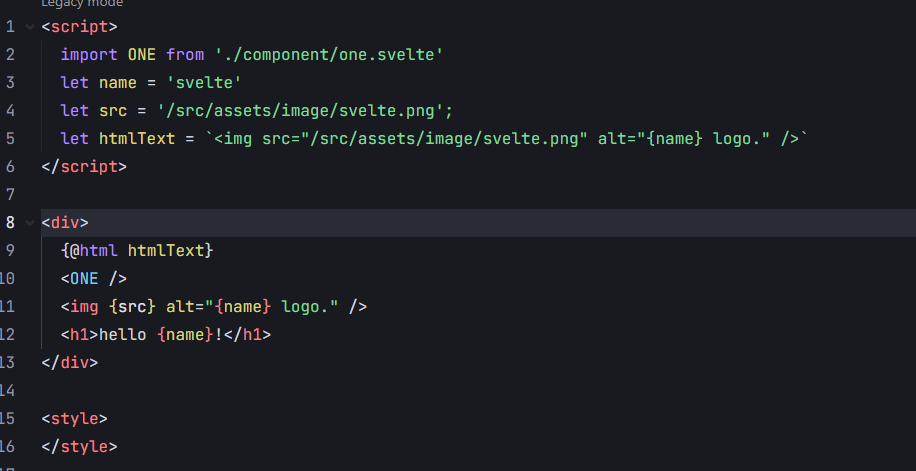
Task: Click the from keyword on line 2
Action: [185, 55]
